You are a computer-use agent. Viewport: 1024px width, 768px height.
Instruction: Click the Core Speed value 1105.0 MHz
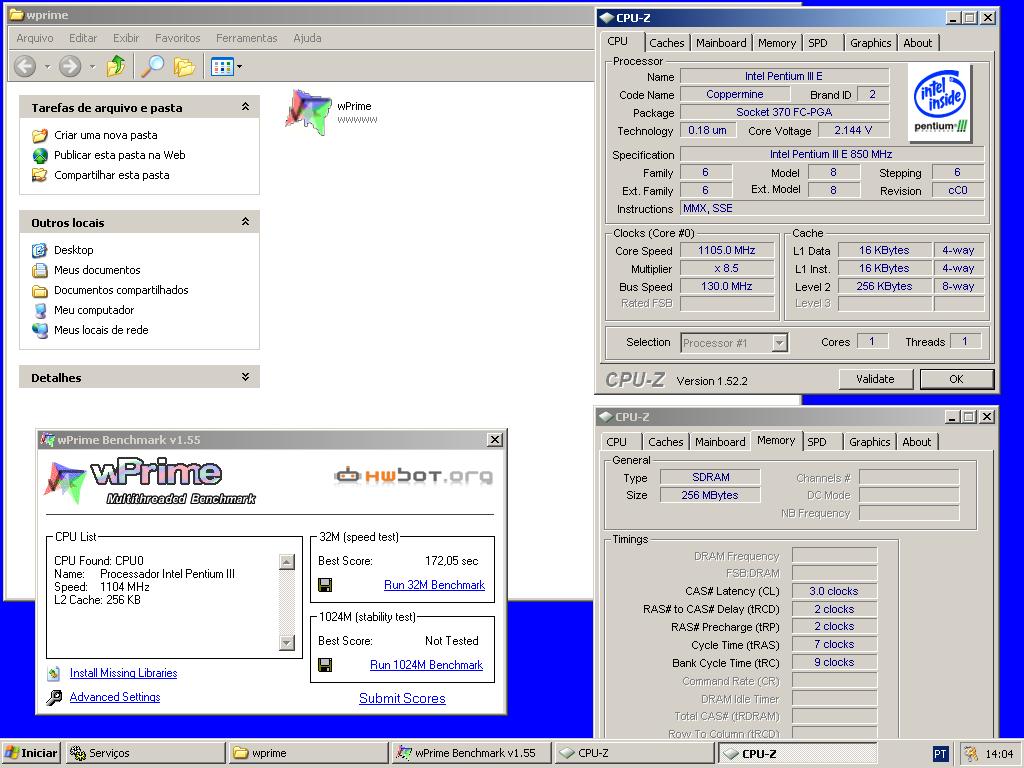click(727, 251)
